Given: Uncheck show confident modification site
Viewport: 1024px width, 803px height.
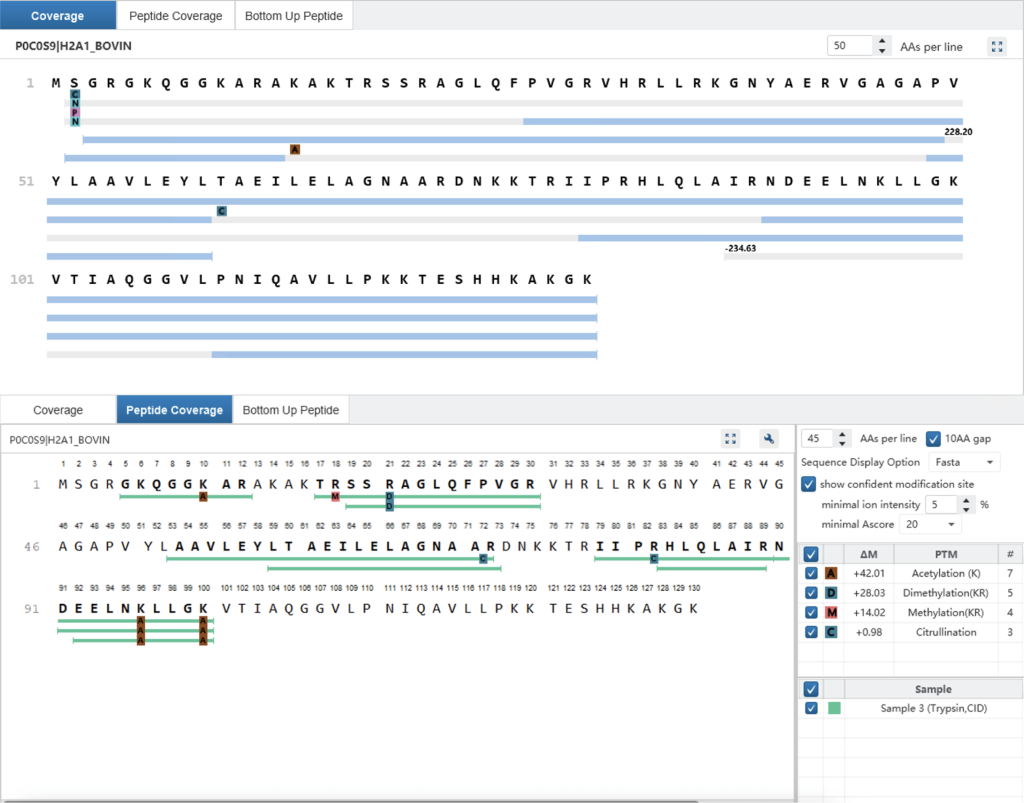Looking at the screenshot, I should pyautogui.click(x=809, y=484).
